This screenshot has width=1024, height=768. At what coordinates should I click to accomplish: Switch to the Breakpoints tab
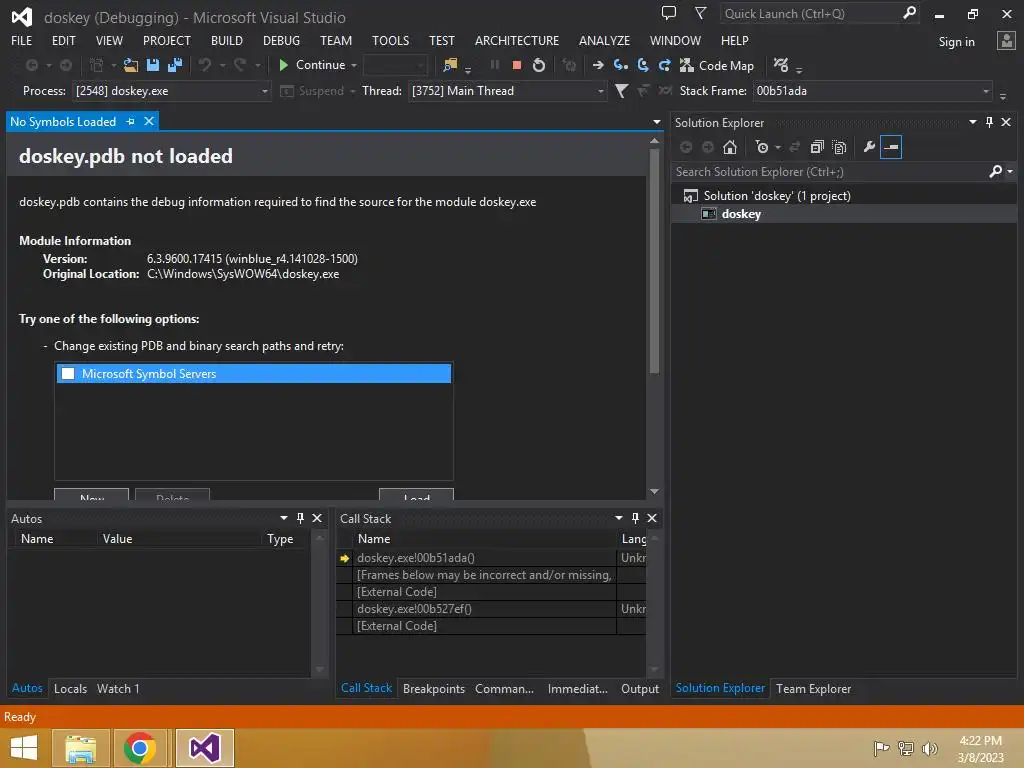tap(434, 688)
